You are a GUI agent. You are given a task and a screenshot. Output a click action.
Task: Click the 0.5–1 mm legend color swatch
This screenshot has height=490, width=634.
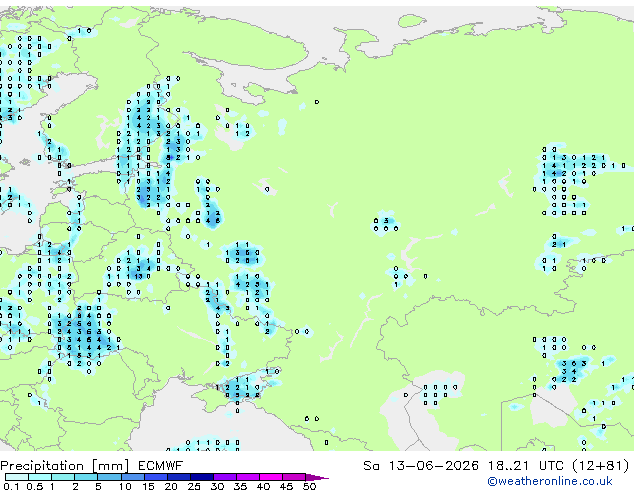tap(40, 477)
